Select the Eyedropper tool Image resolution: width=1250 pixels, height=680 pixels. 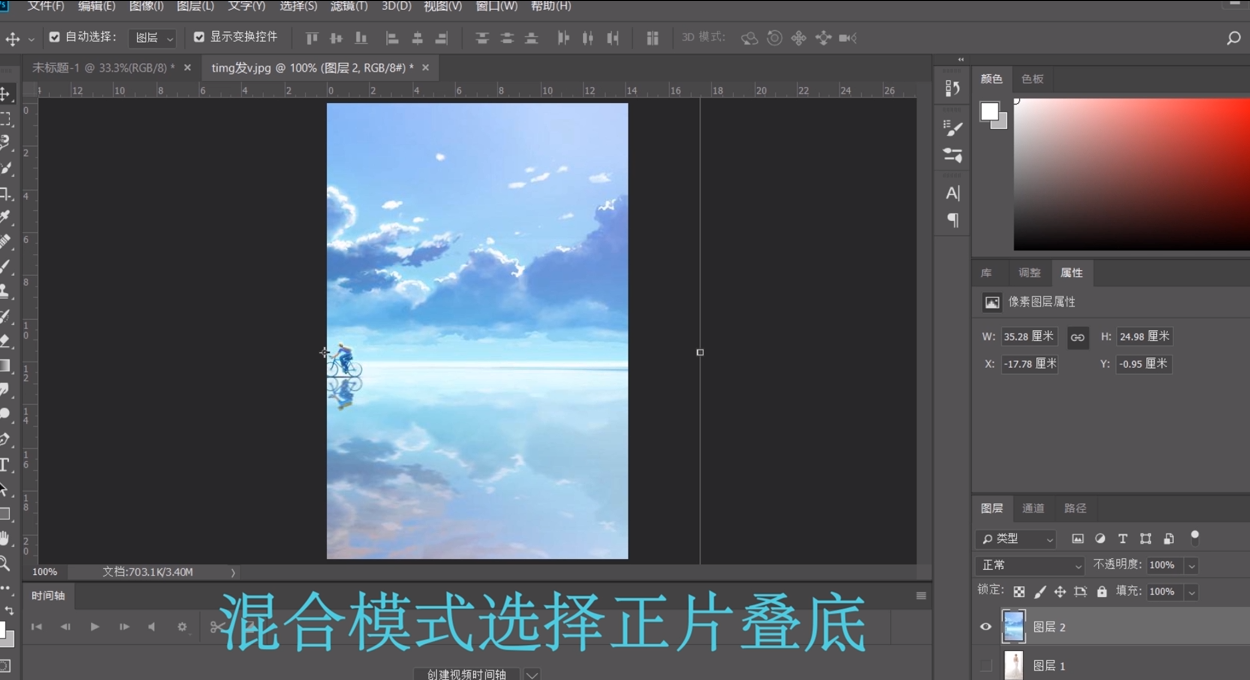6,217
